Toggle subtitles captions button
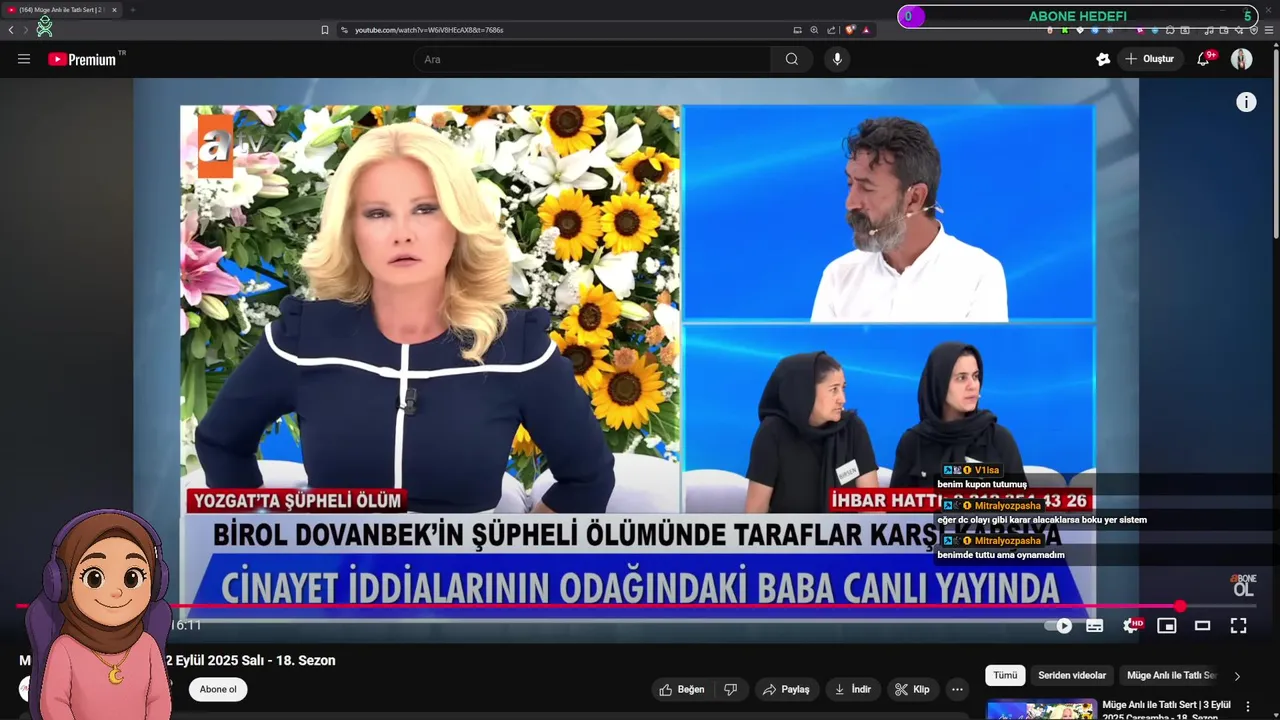Viewport: 1280px width, 720px height. pos(1095,626)
